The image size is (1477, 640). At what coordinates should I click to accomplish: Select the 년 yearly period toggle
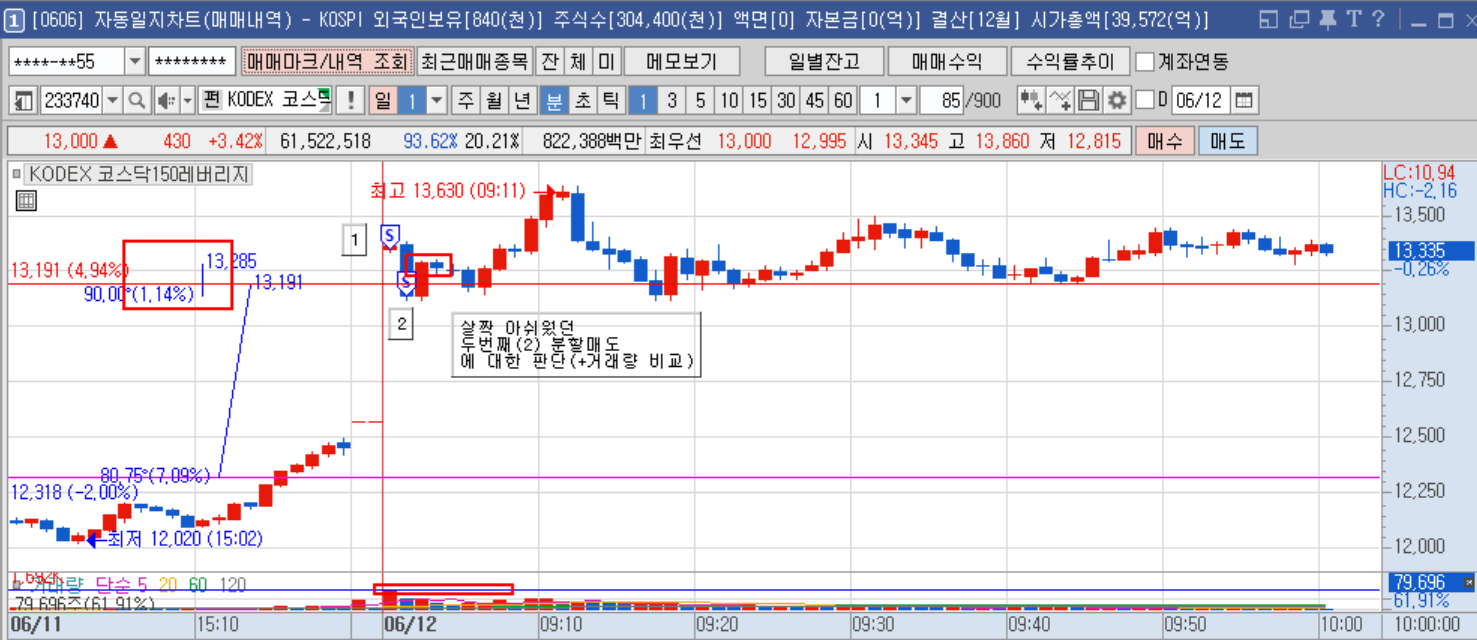coord(523,100)
